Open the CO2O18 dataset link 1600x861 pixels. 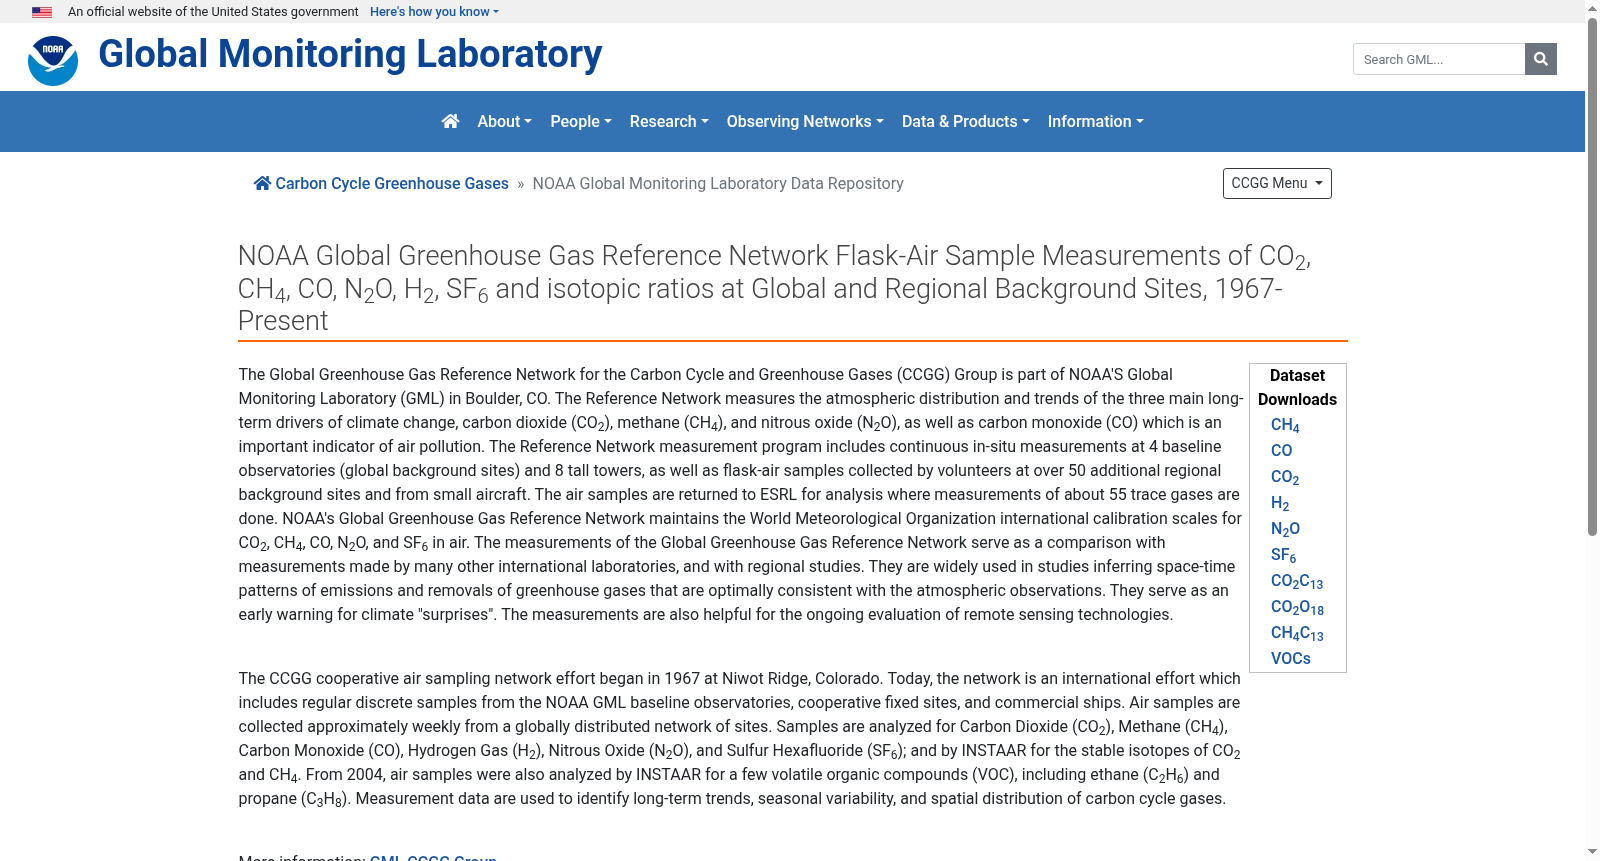click(x=1297, y=607)
